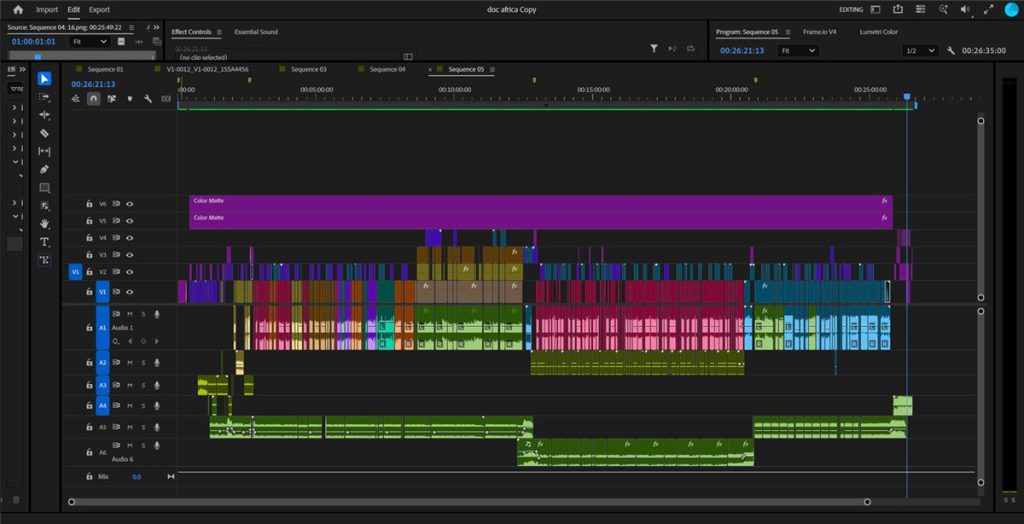Click the timeline horizontal zoom scrollbar
Image resolution: width=1024 pixels, height=524 pixels.
[469, 502]
